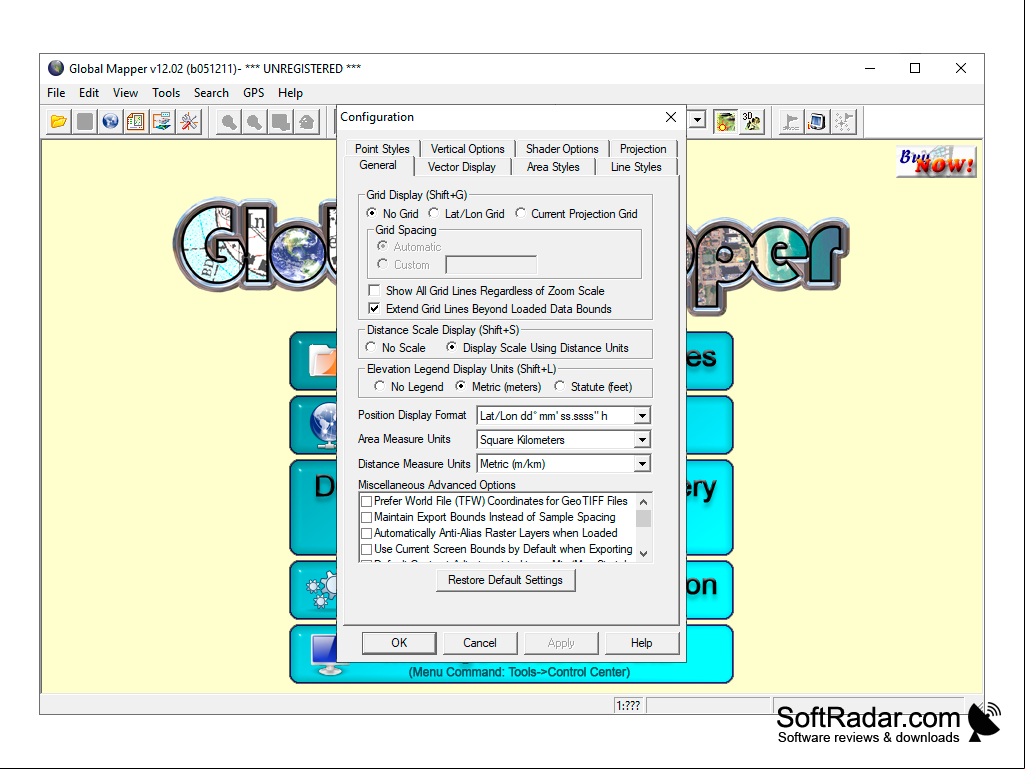This screenshot has height=769, width=1025.
Task: Check Prefer World File (TFW) Coordinates option
Action: tap(367, 502)
